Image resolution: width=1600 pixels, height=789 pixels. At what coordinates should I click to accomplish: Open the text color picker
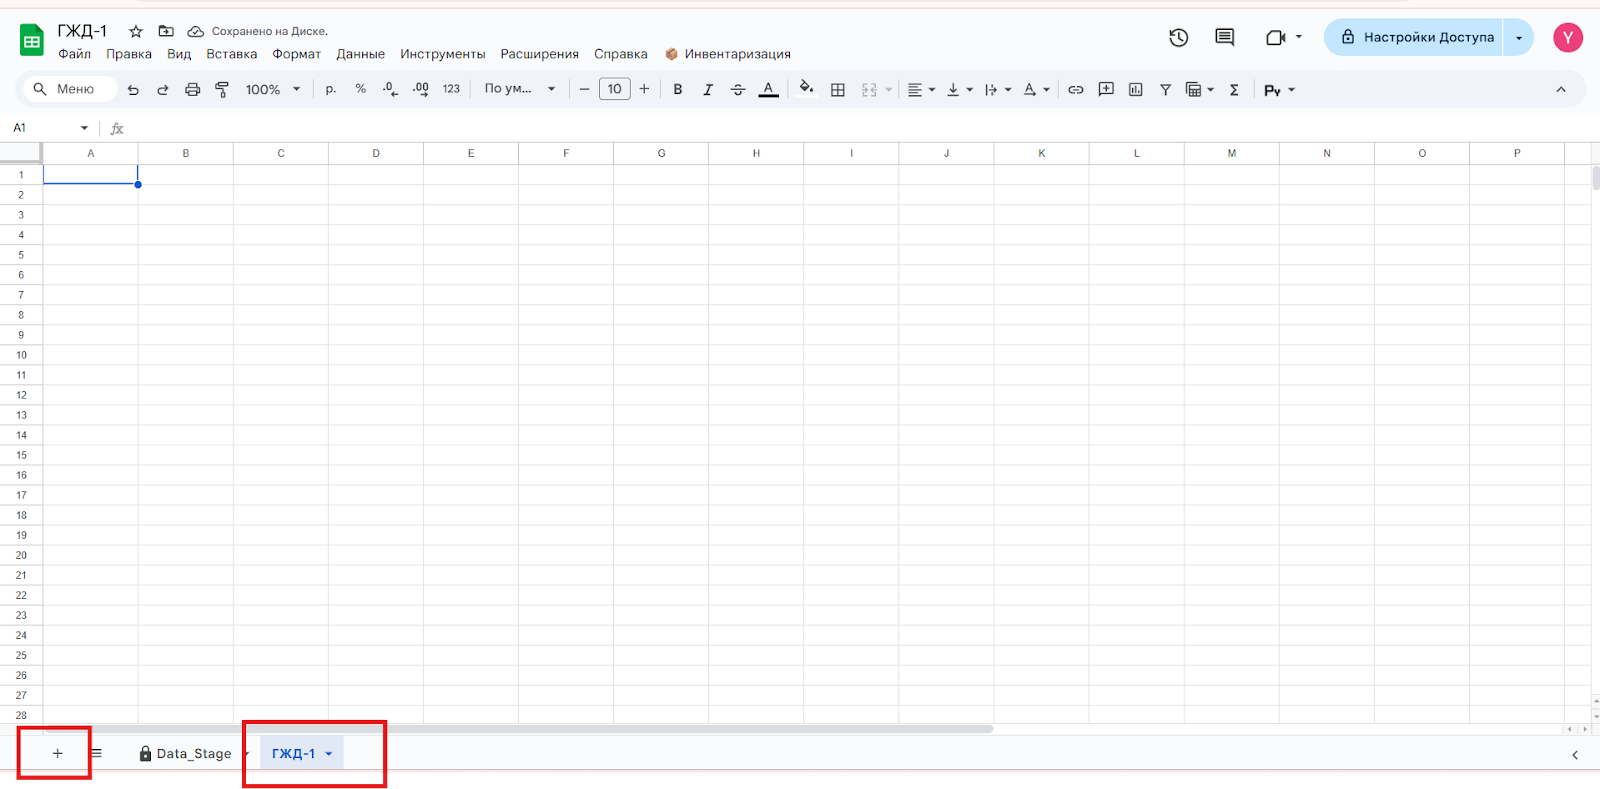click(x=768, y=89)
